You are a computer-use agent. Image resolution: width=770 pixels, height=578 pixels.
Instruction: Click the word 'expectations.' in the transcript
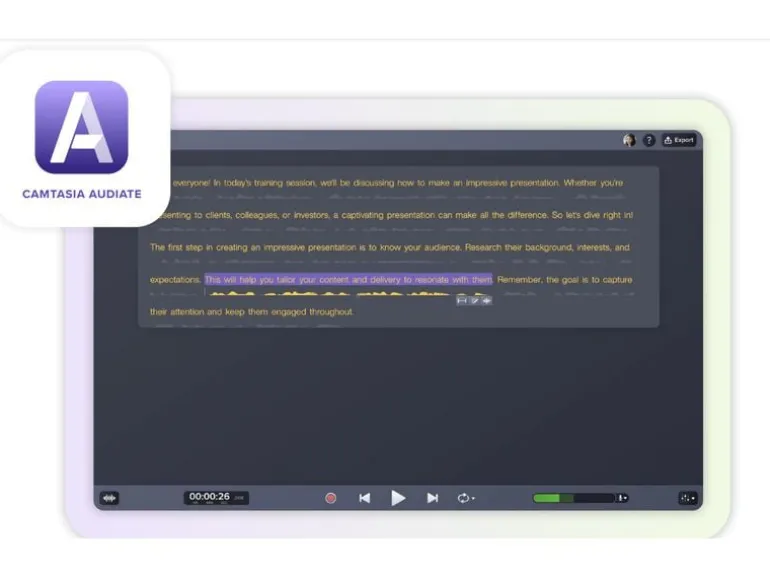point(176,280)
